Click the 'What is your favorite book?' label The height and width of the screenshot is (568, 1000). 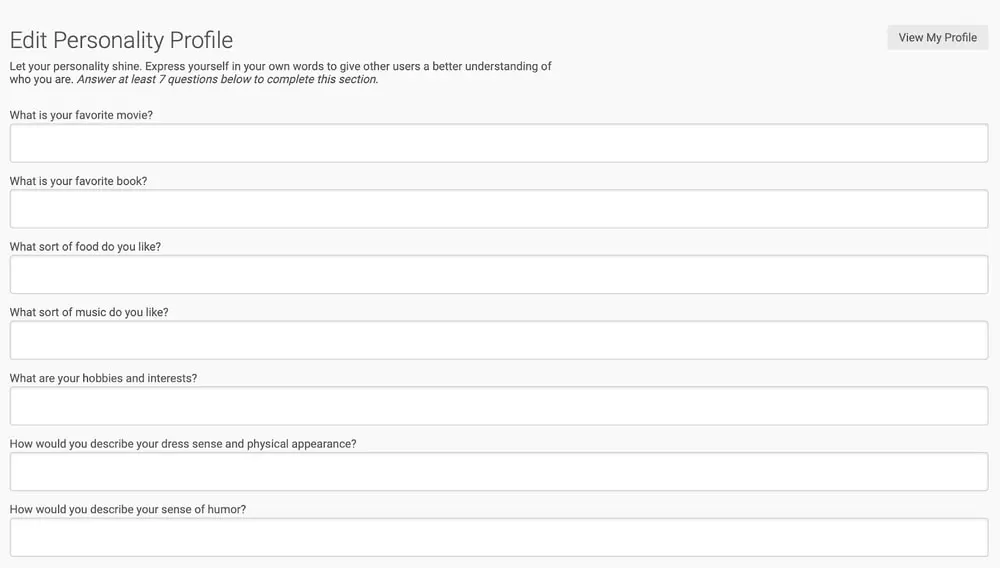[x=78, y=181]
